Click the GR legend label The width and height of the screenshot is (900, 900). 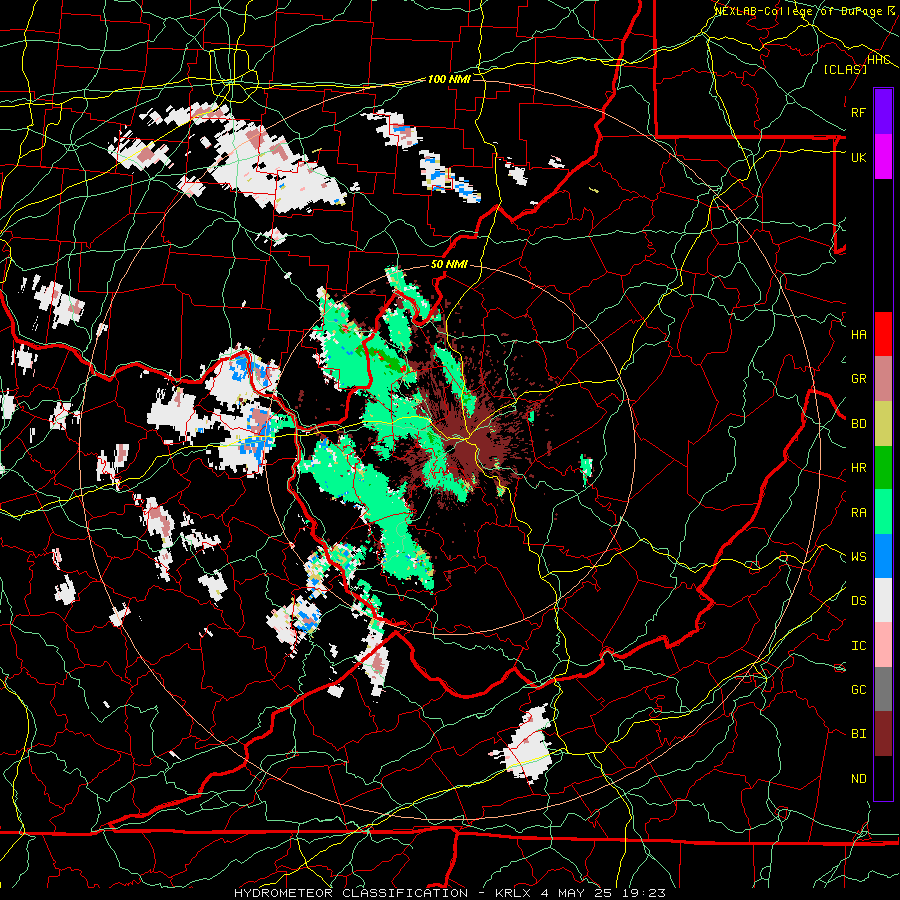pos(858,379)
